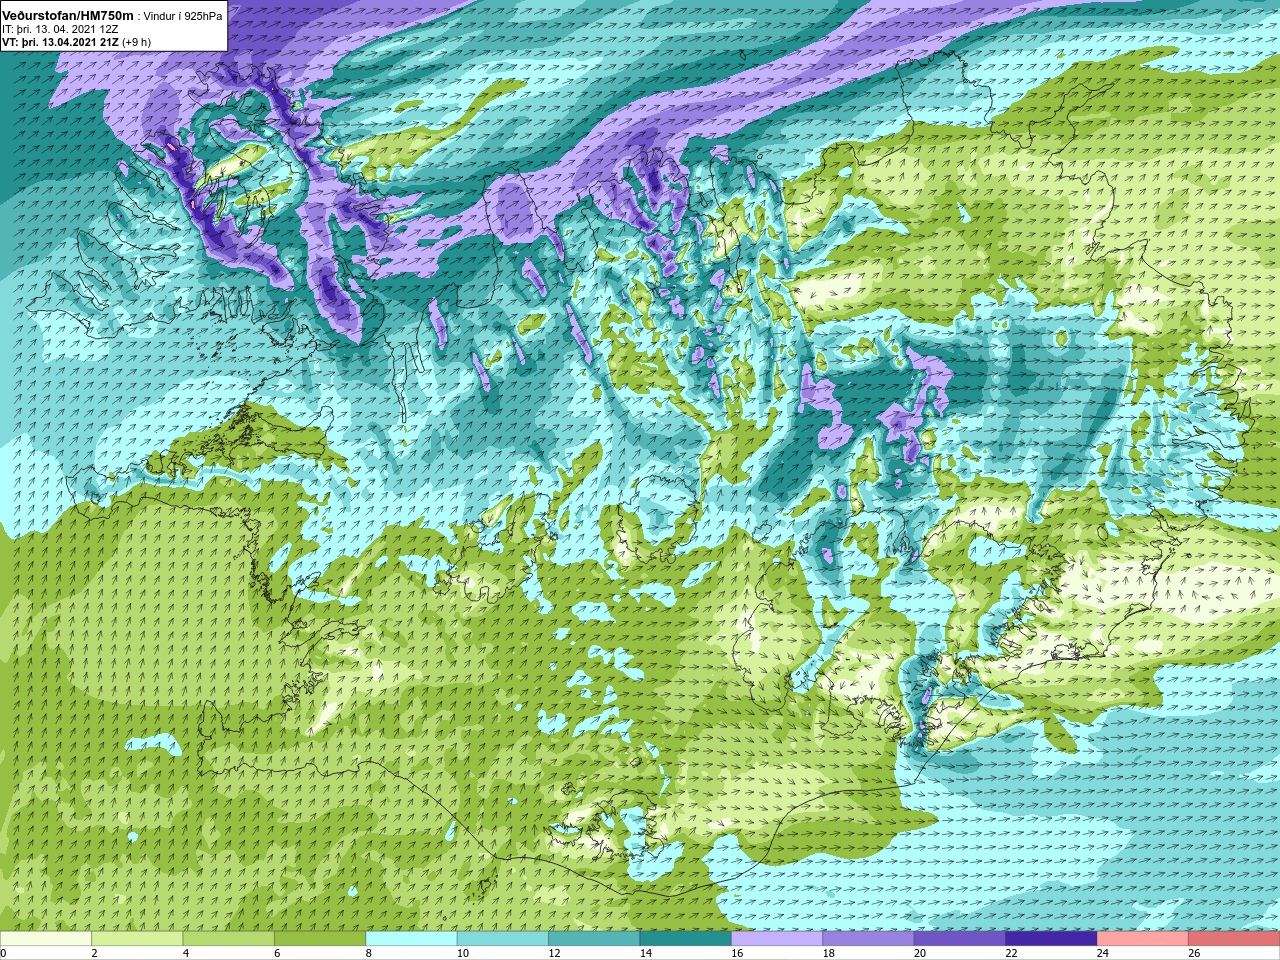Click the 'IT: þri. 13. 04. 2021 12Z' line
The width and height of the screenshot is (1280, 960).
click(x=60, y=30)
